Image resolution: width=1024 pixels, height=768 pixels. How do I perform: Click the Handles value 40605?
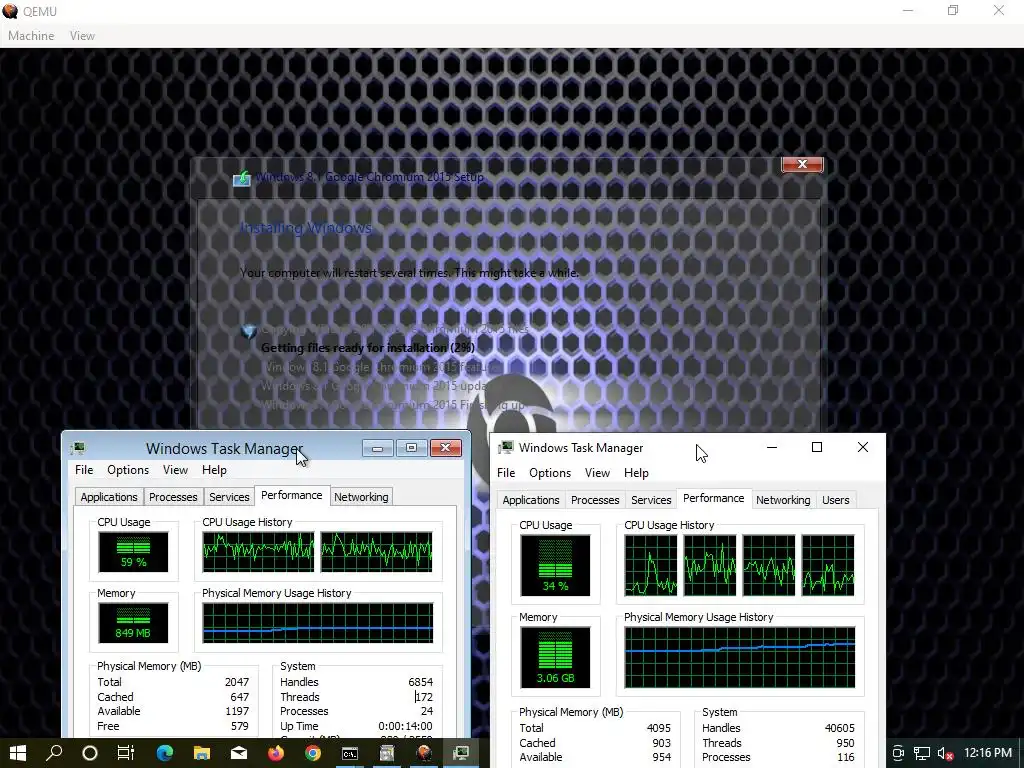pyautogui.click(x=839, y=728)
